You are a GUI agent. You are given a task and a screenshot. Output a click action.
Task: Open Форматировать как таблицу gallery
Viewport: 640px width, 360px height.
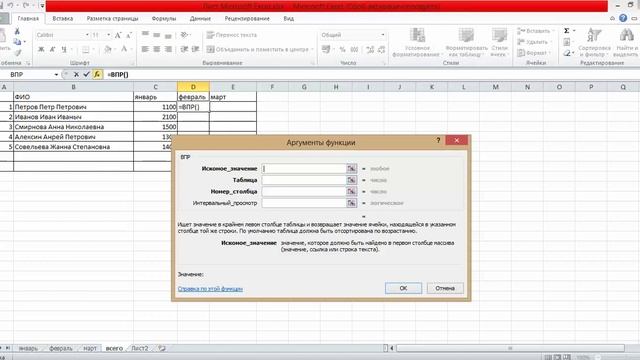tap(466, 43)
